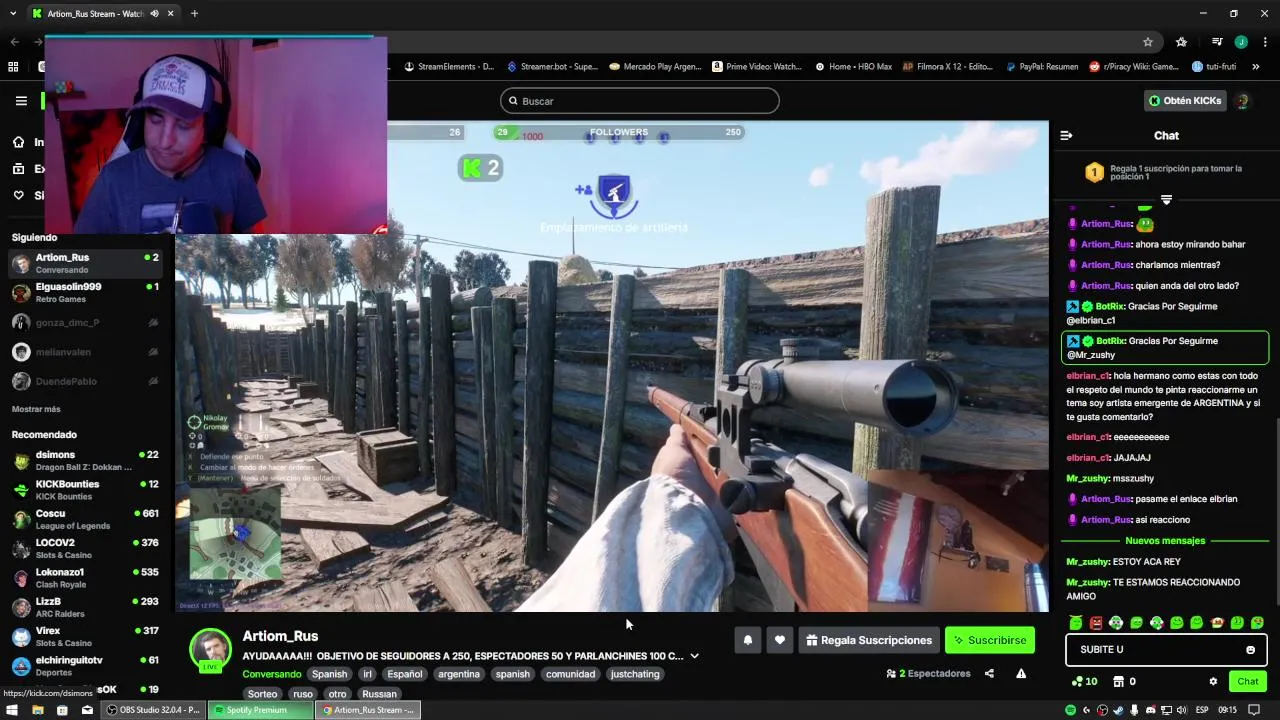
Task: Click Conversando category link
Action: pyautogui.click(x=271, y=674)
